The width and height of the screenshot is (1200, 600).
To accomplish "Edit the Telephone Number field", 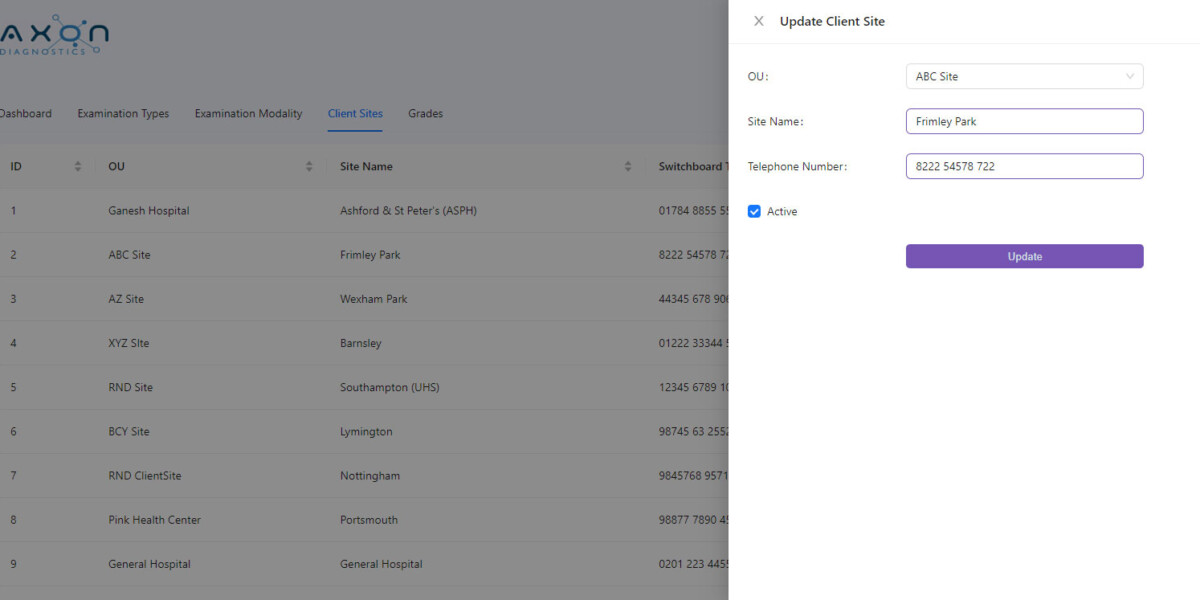I will pos(1024,166).
